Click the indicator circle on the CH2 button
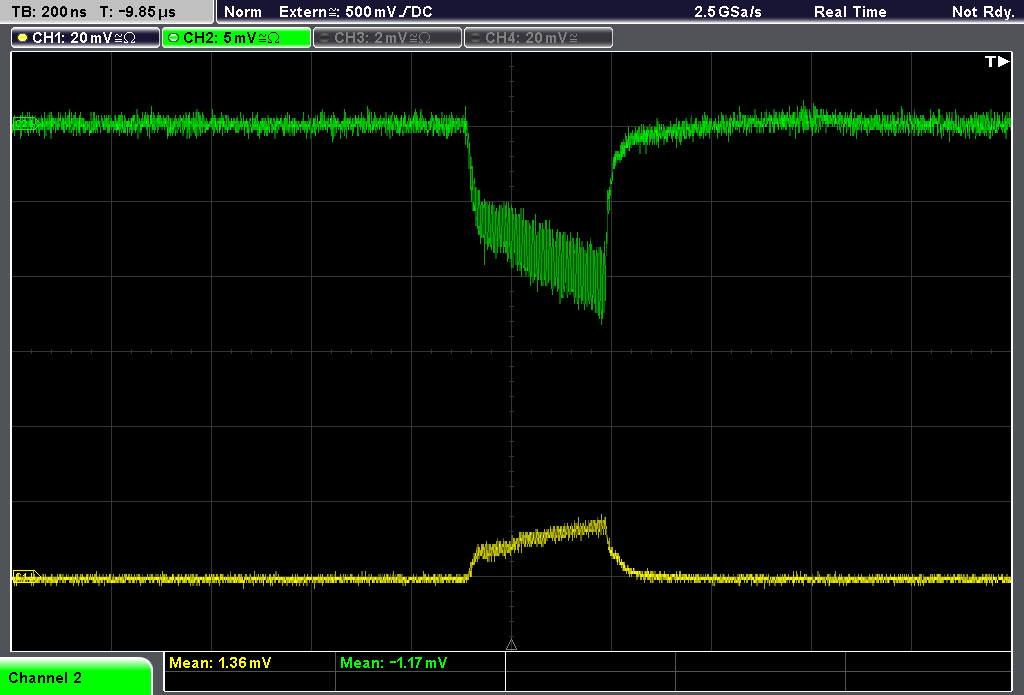This screenshot has height=695, width=1024. click(174, 38)
